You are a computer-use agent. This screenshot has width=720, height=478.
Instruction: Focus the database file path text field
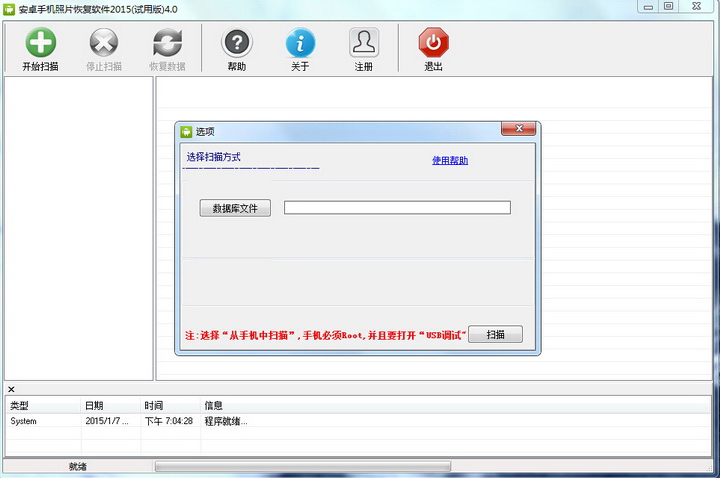point(397,208)
